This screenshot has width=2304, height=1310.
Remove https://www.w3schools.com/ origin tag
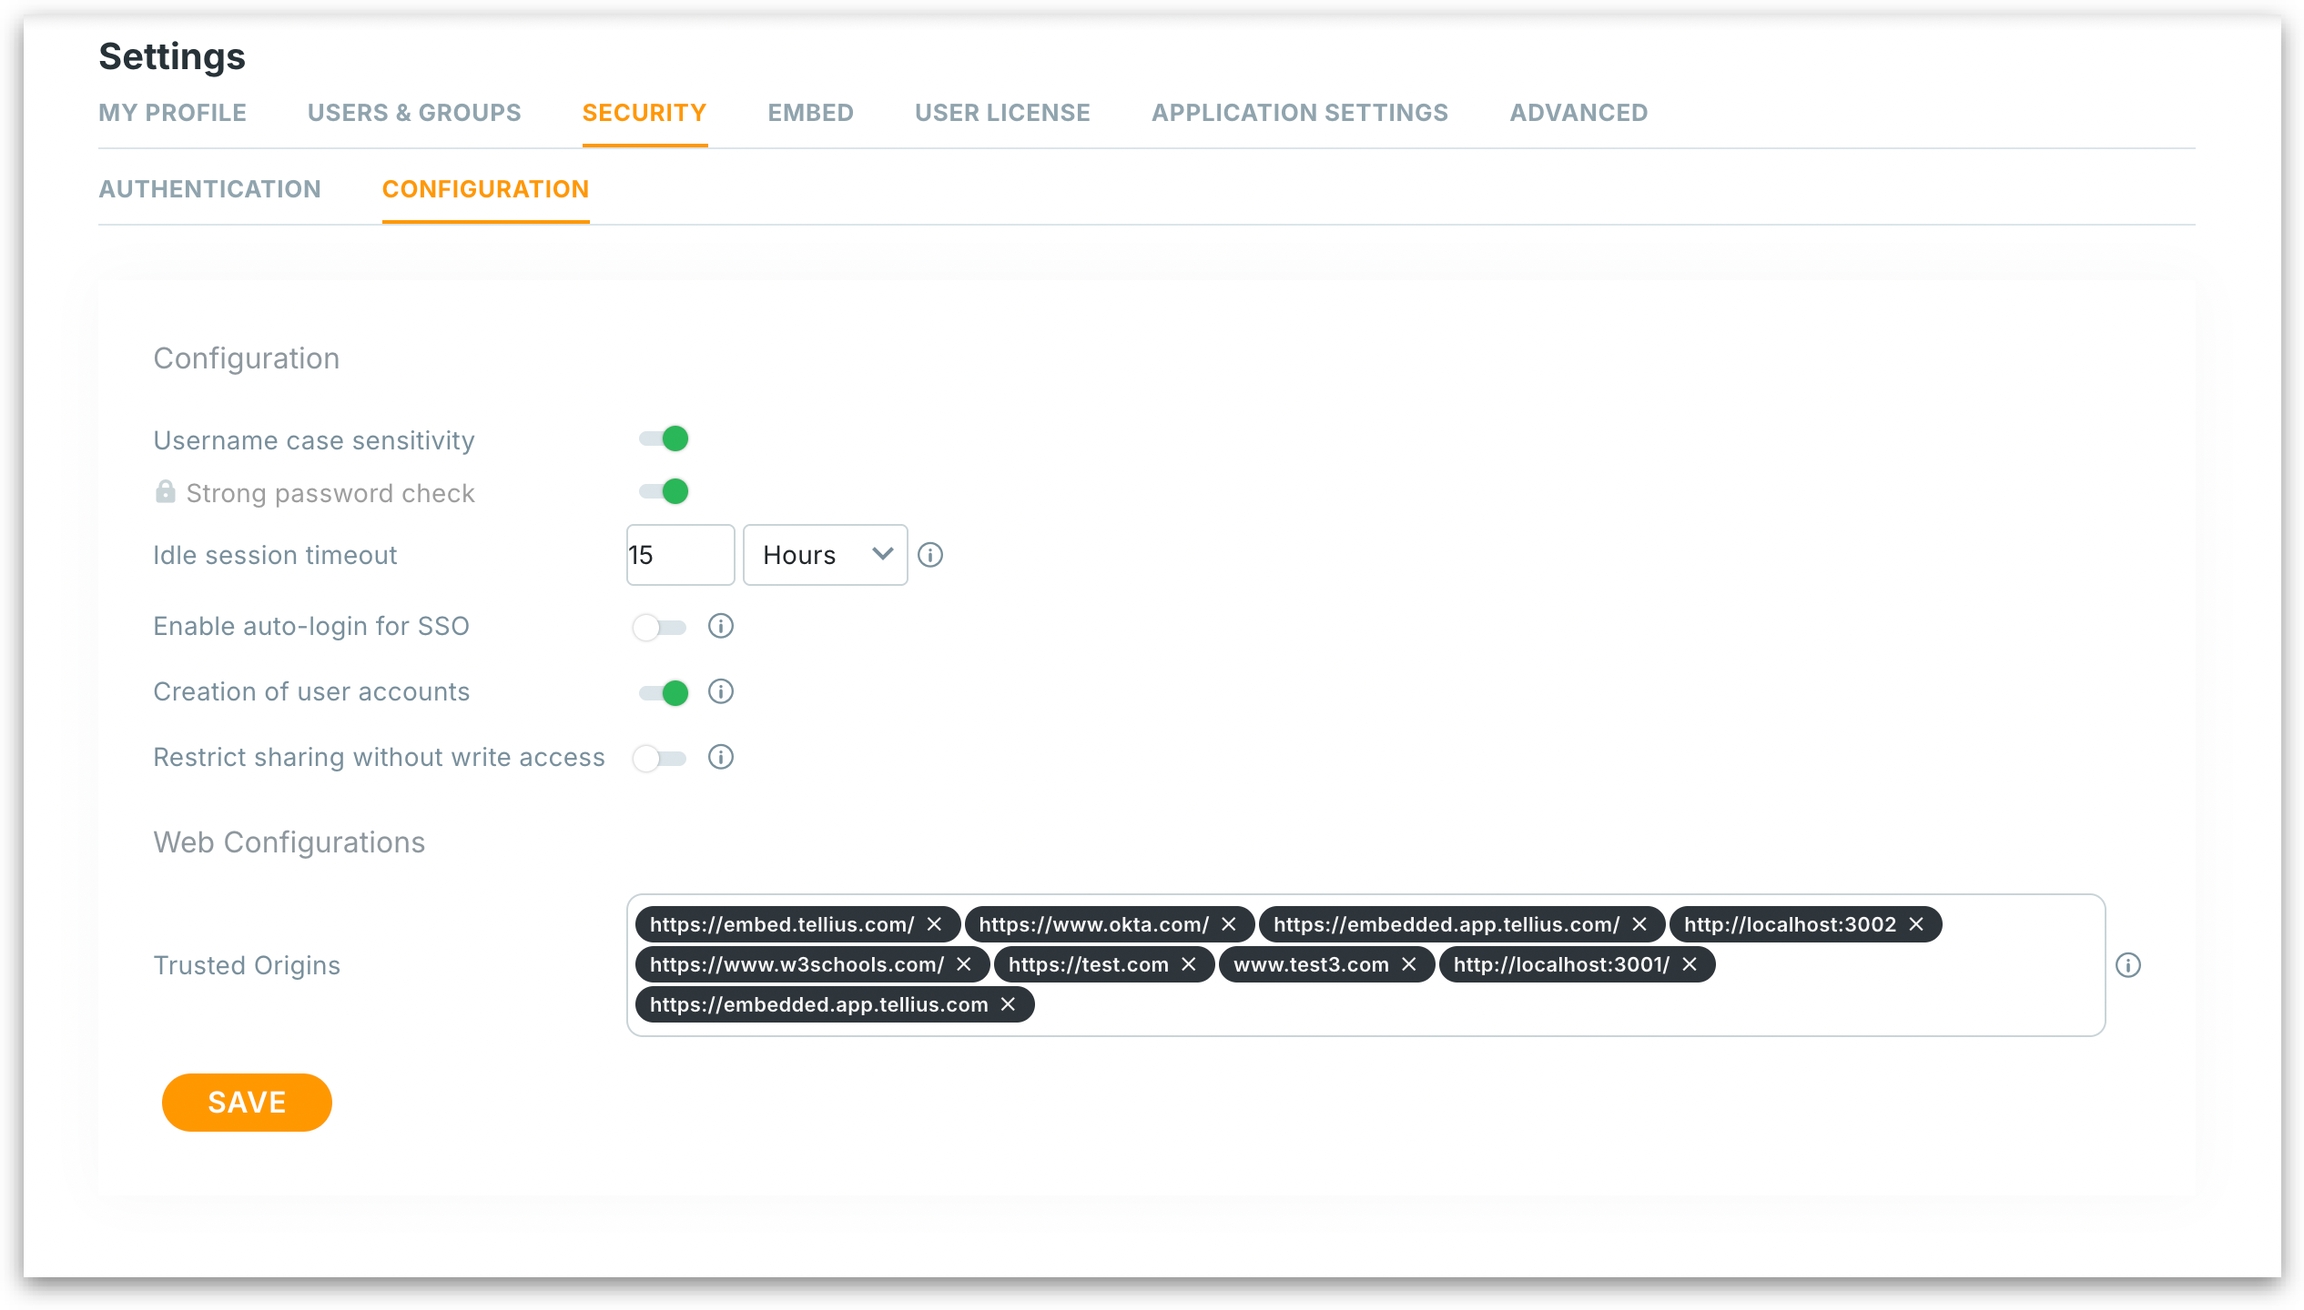964,964
